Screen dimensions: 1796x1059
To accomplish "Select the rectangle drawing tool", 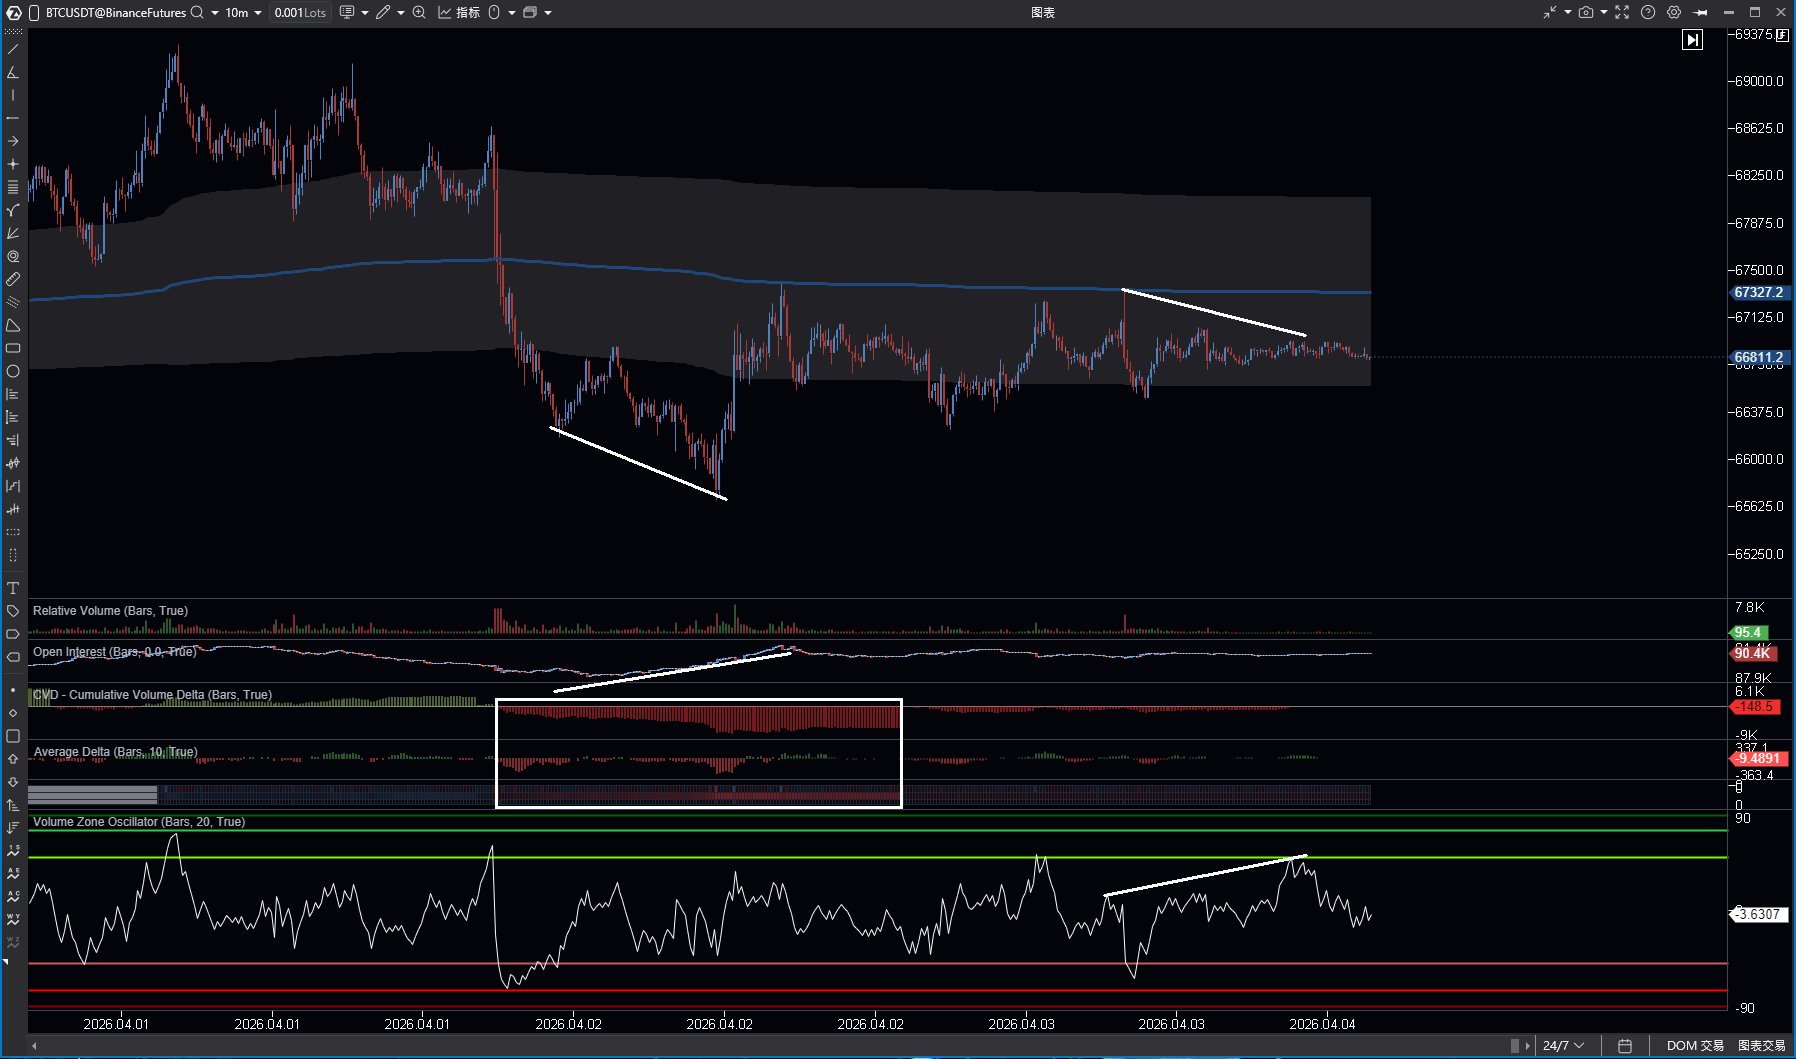I will pyautogui.click(x=13, y=348).
